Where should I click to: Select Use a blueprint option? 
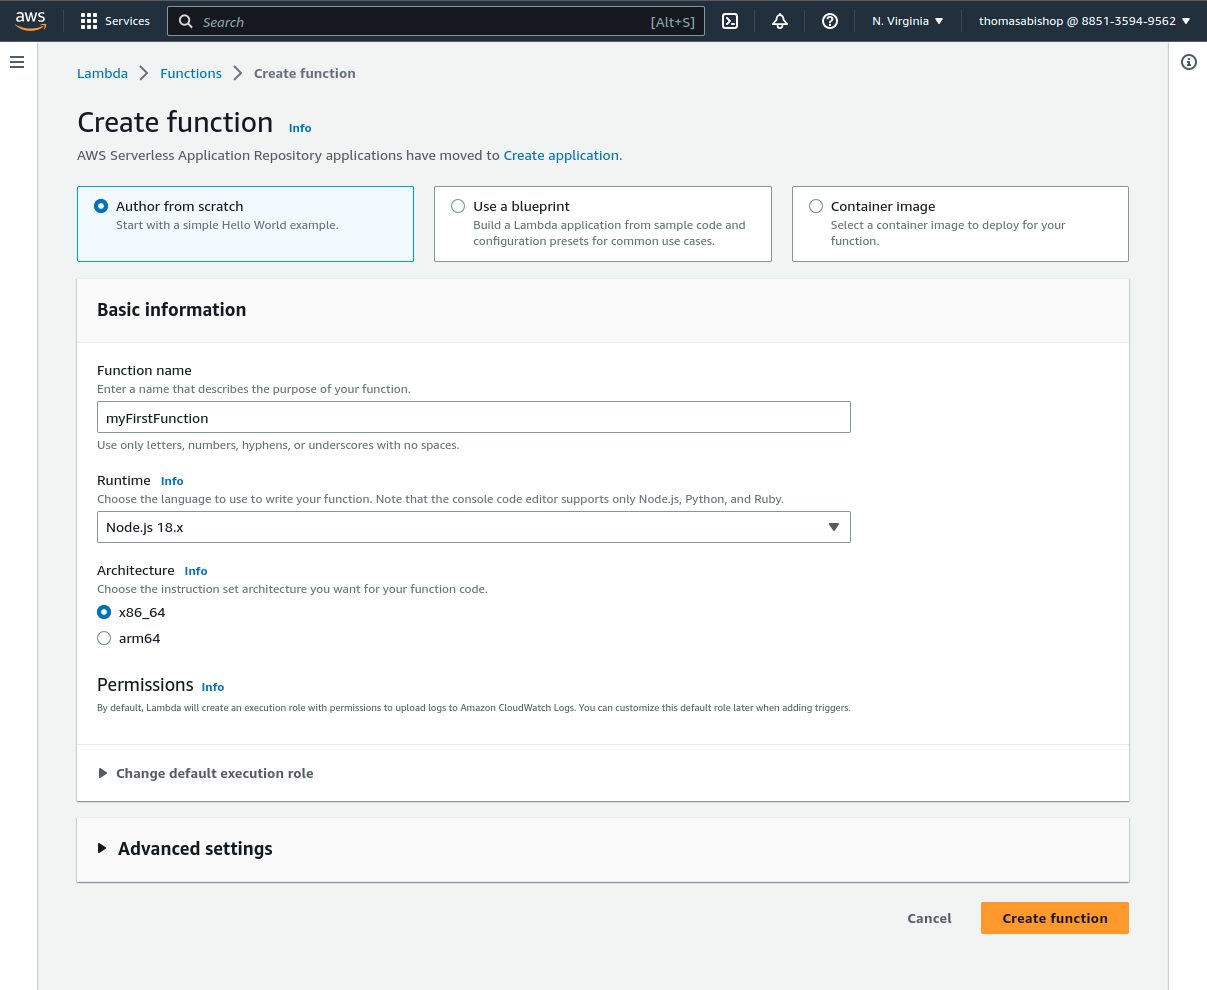[x=459, y=206]
